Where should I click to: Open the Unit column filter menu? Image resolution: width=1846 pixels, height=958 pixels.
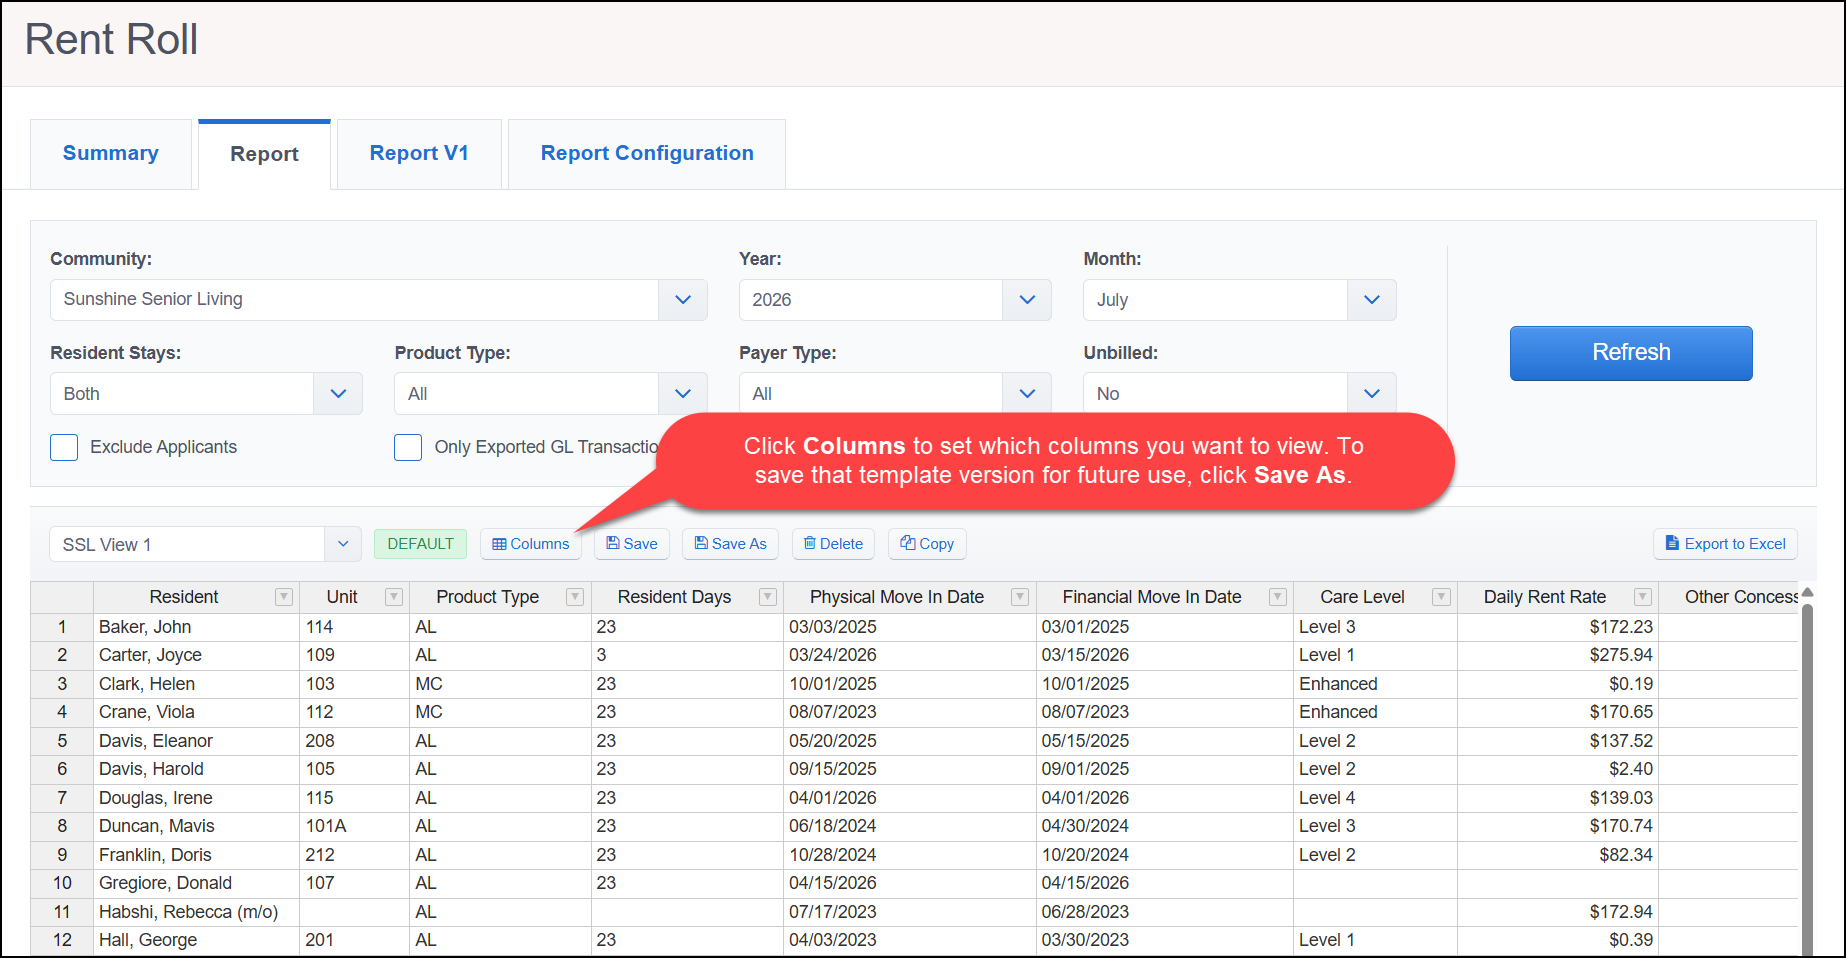coord(394,597)
